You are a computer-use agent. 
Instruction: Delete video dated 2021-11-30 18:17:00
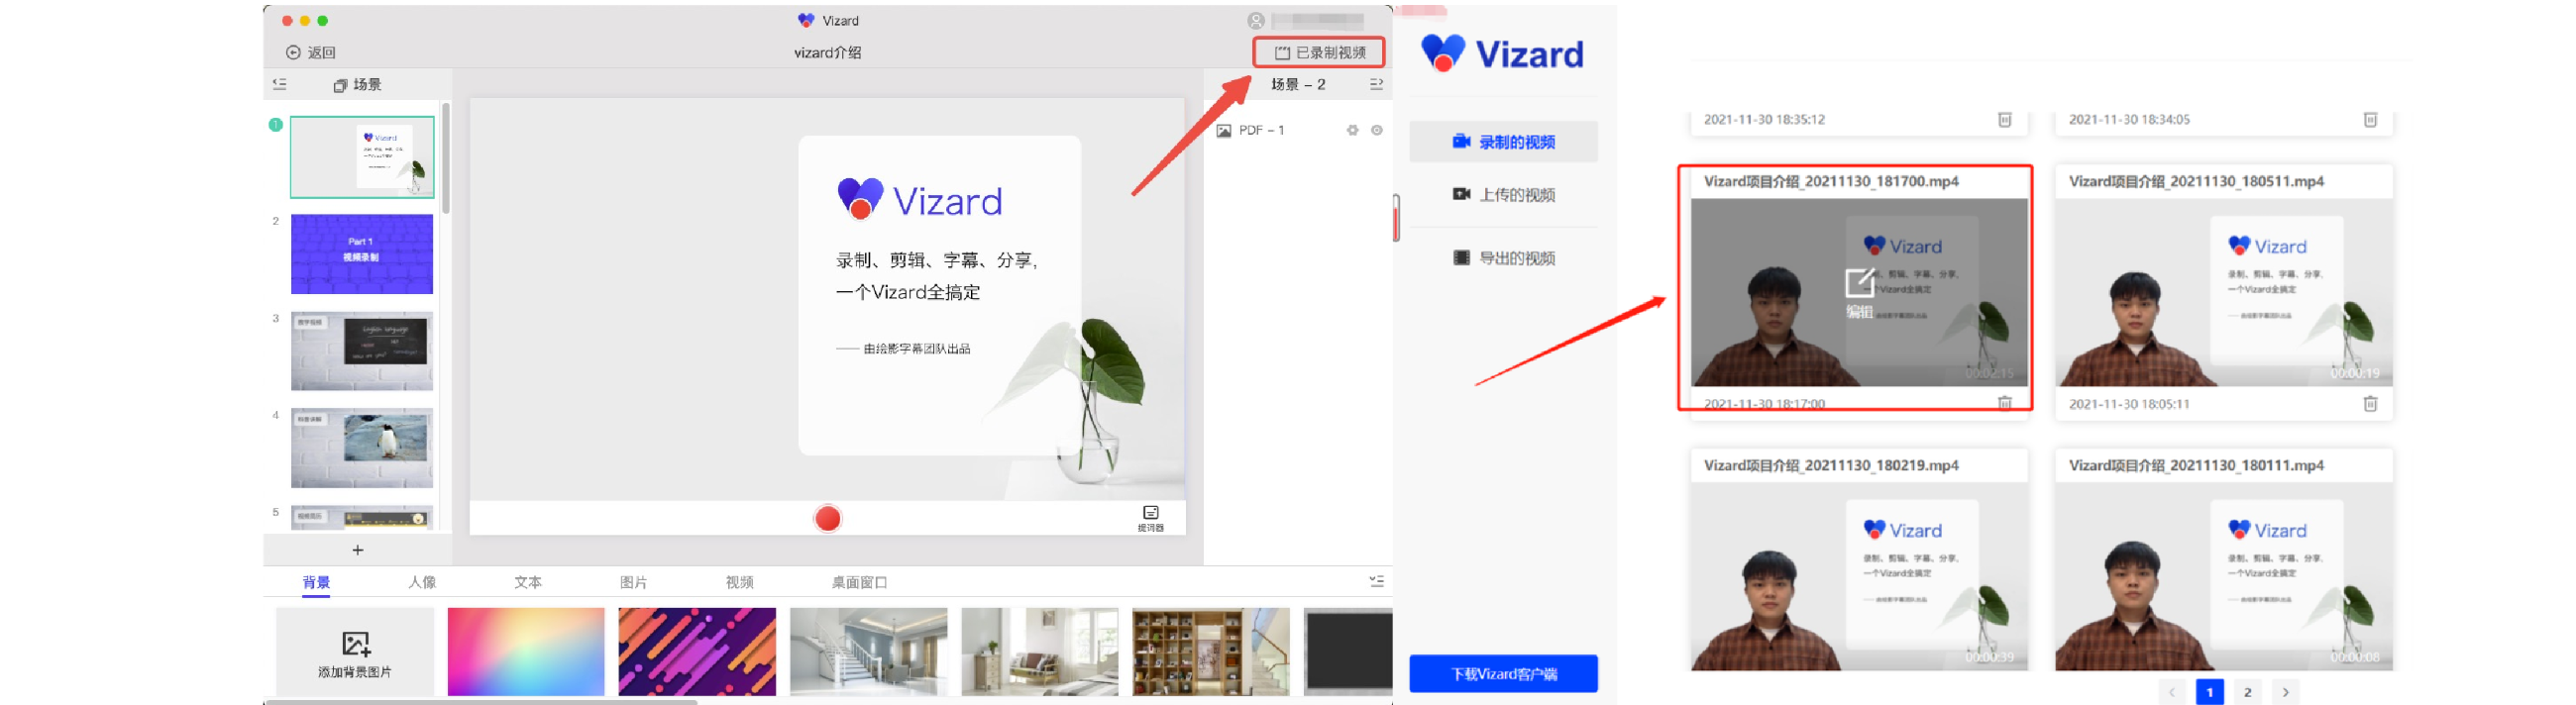[2004, 403]
